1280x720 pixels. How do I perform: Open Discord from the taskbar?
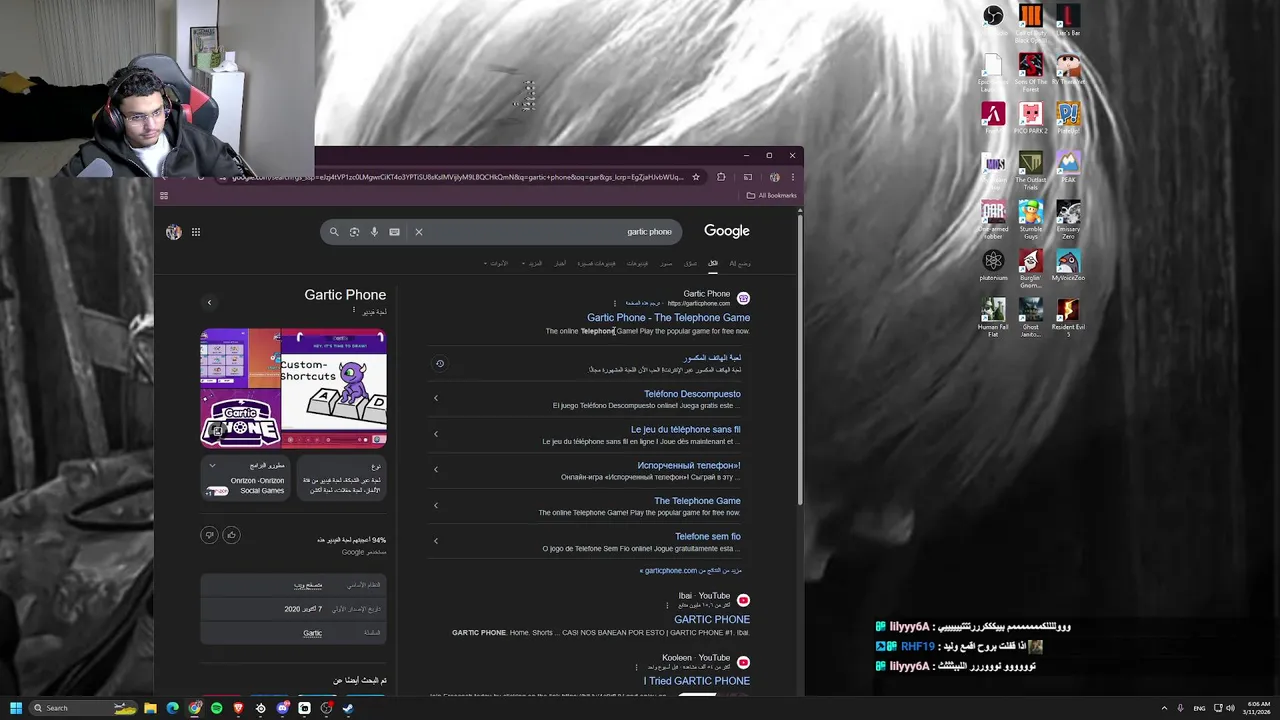(x=282, y=708)
